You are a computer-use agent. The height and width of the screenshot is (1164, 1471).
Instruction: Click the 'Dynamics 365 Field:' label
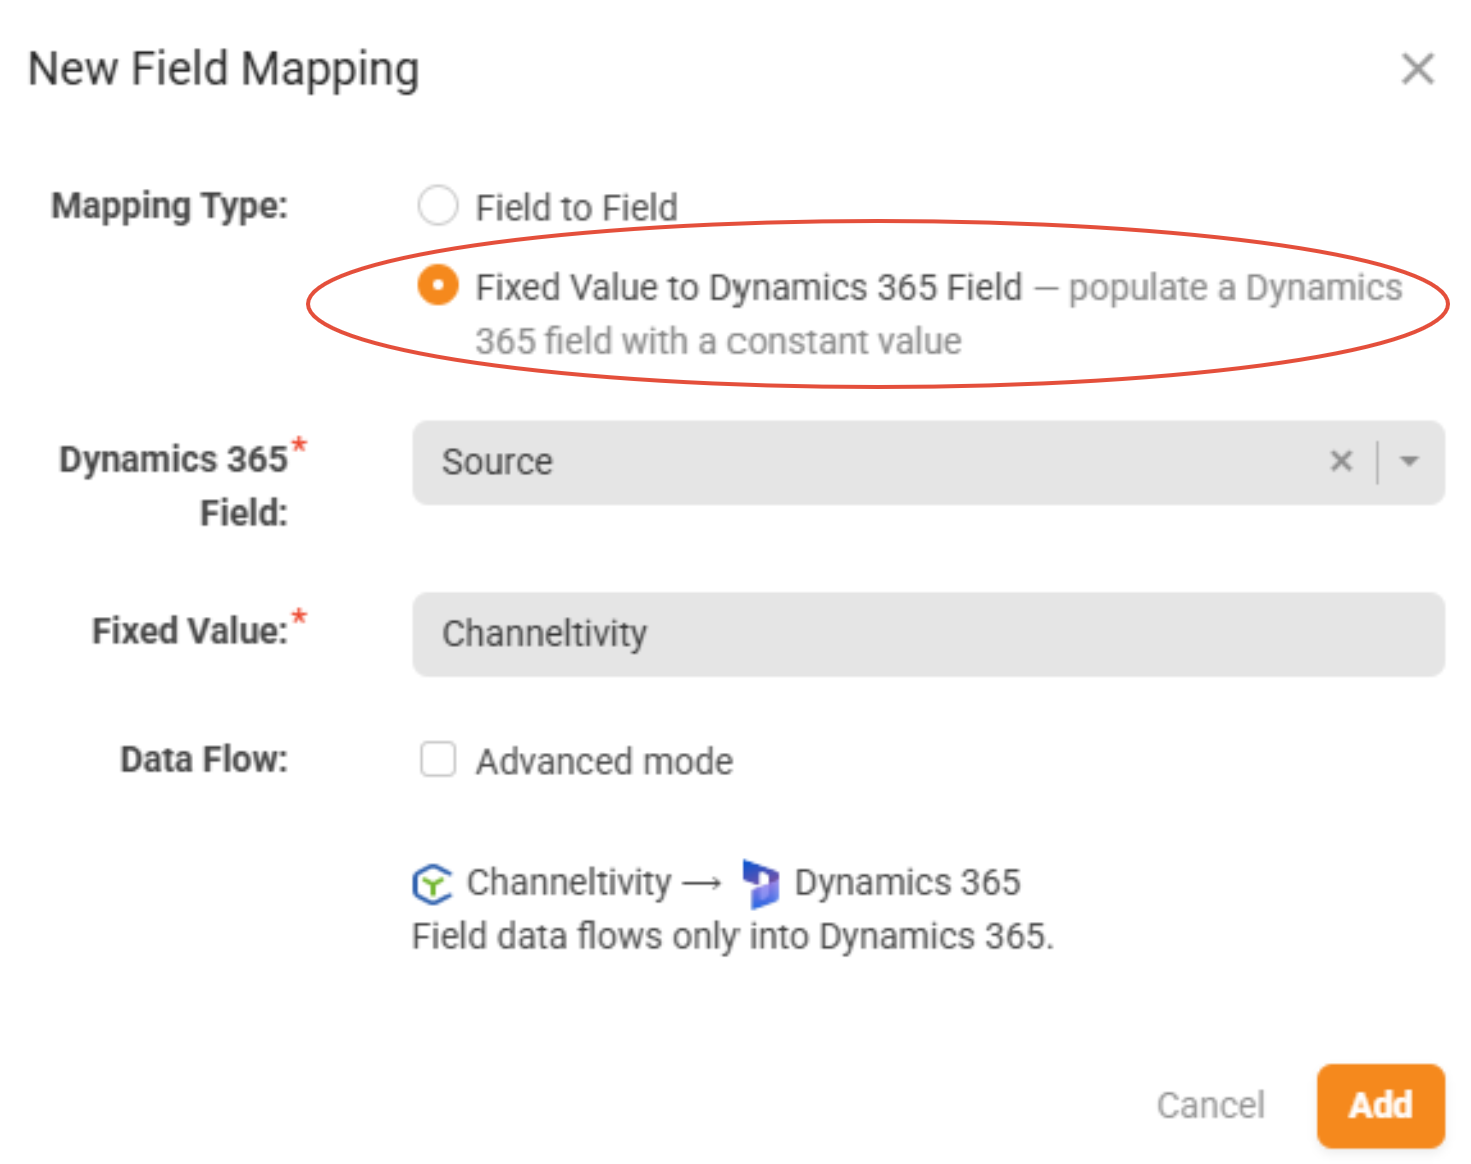174,486
